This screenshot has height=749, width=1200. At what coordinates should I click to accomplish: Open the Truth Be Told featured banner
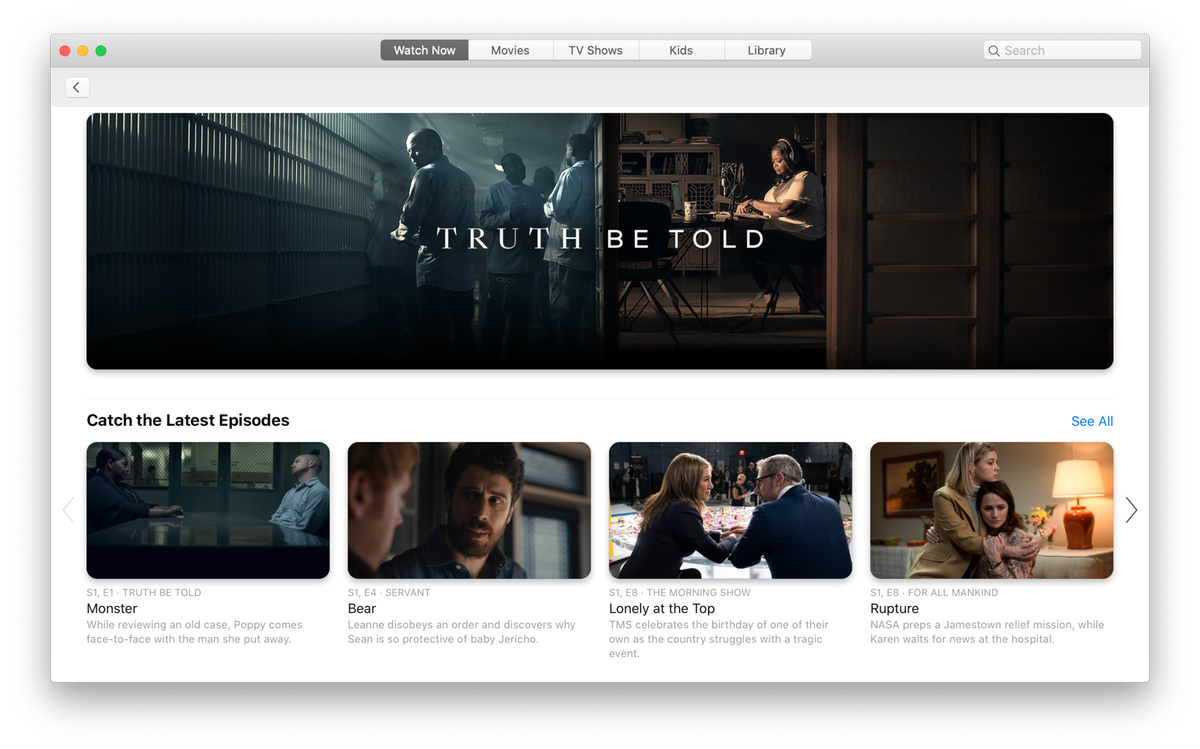click(600, 240)
